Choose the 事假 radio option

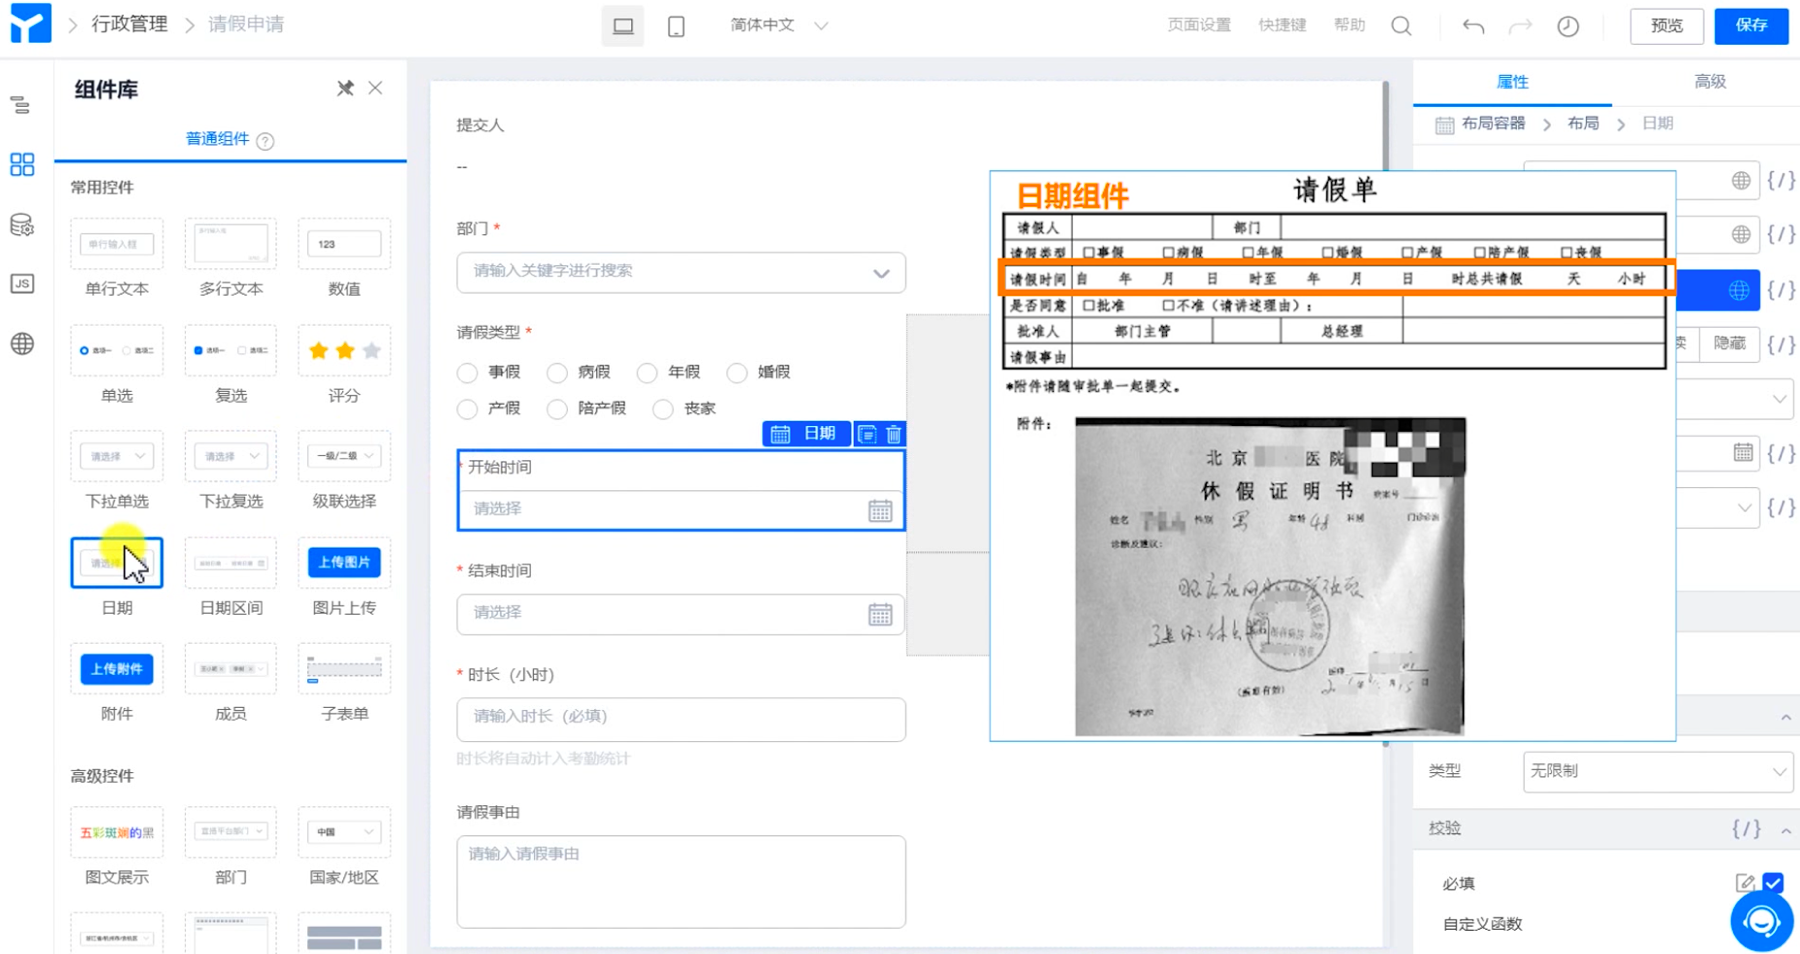tap(467, 373)
